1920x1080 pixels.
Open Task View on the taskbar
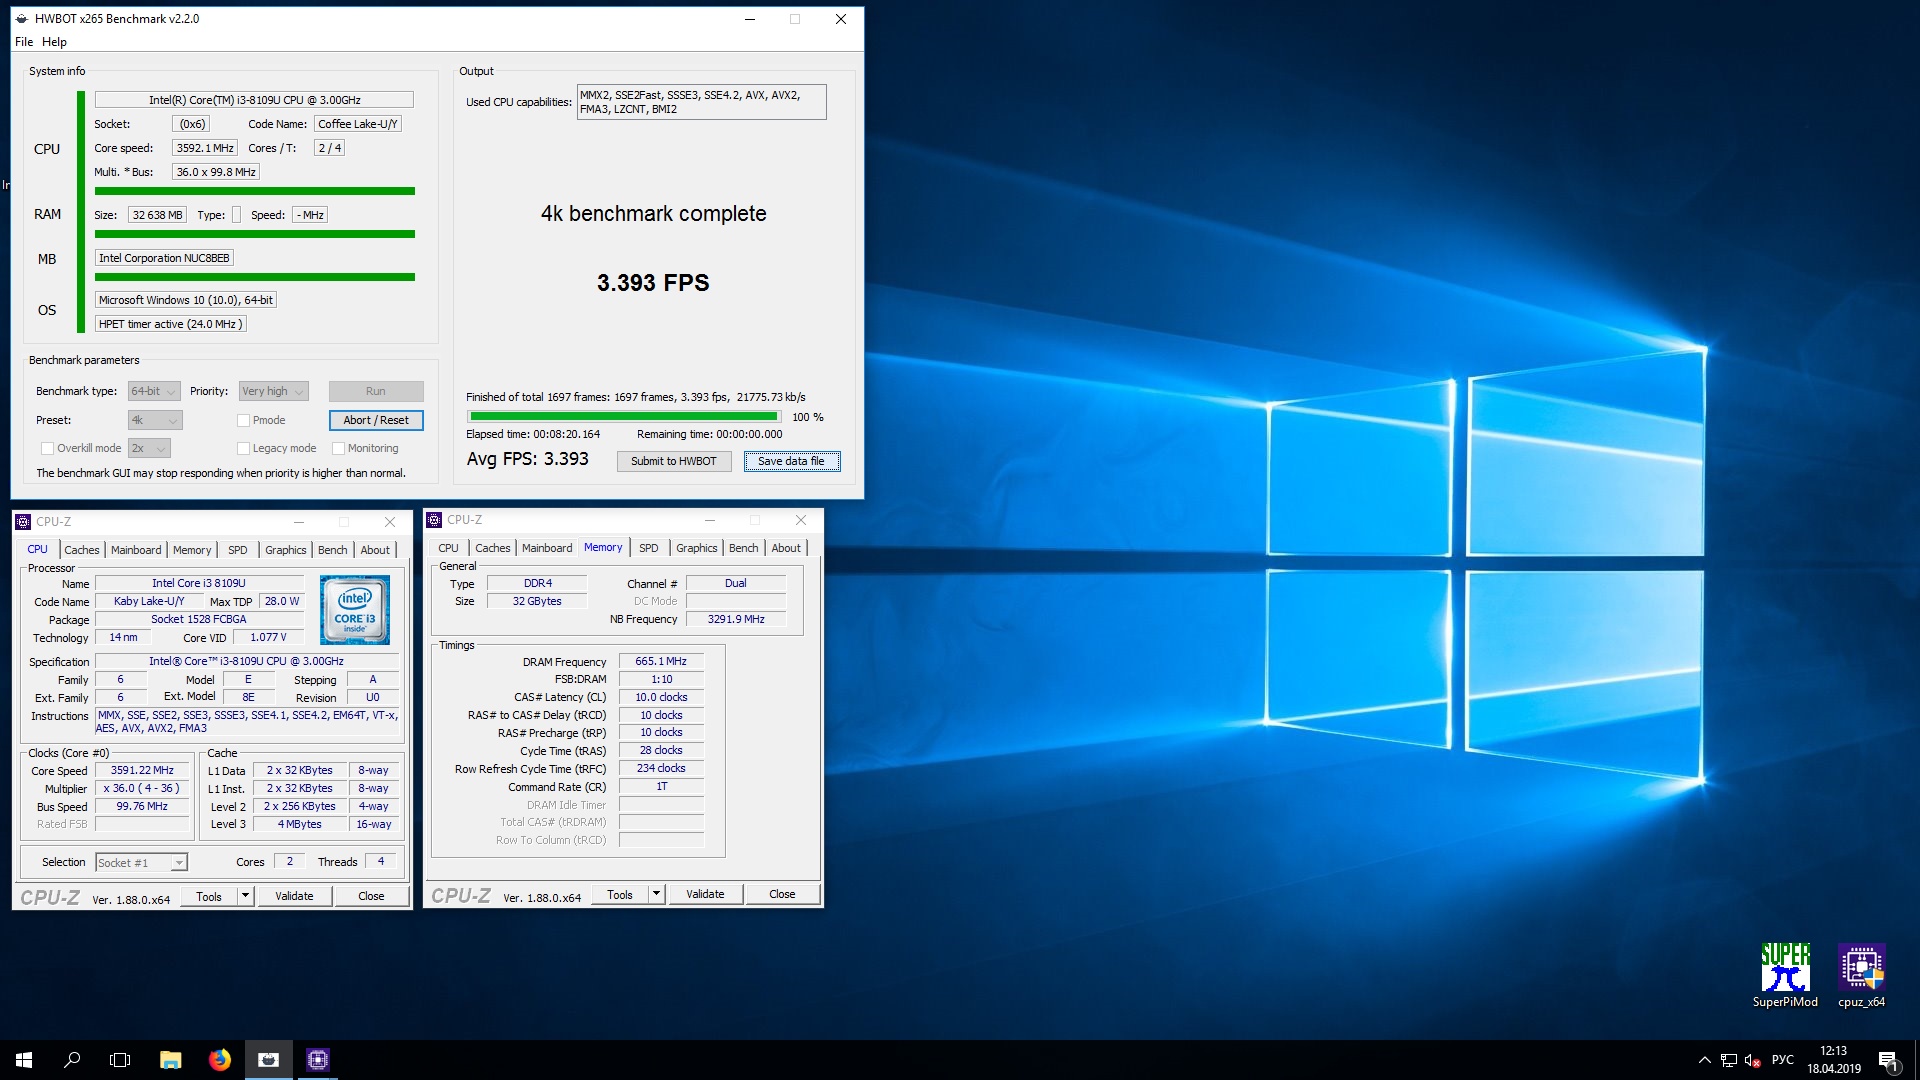[120, 1060]
